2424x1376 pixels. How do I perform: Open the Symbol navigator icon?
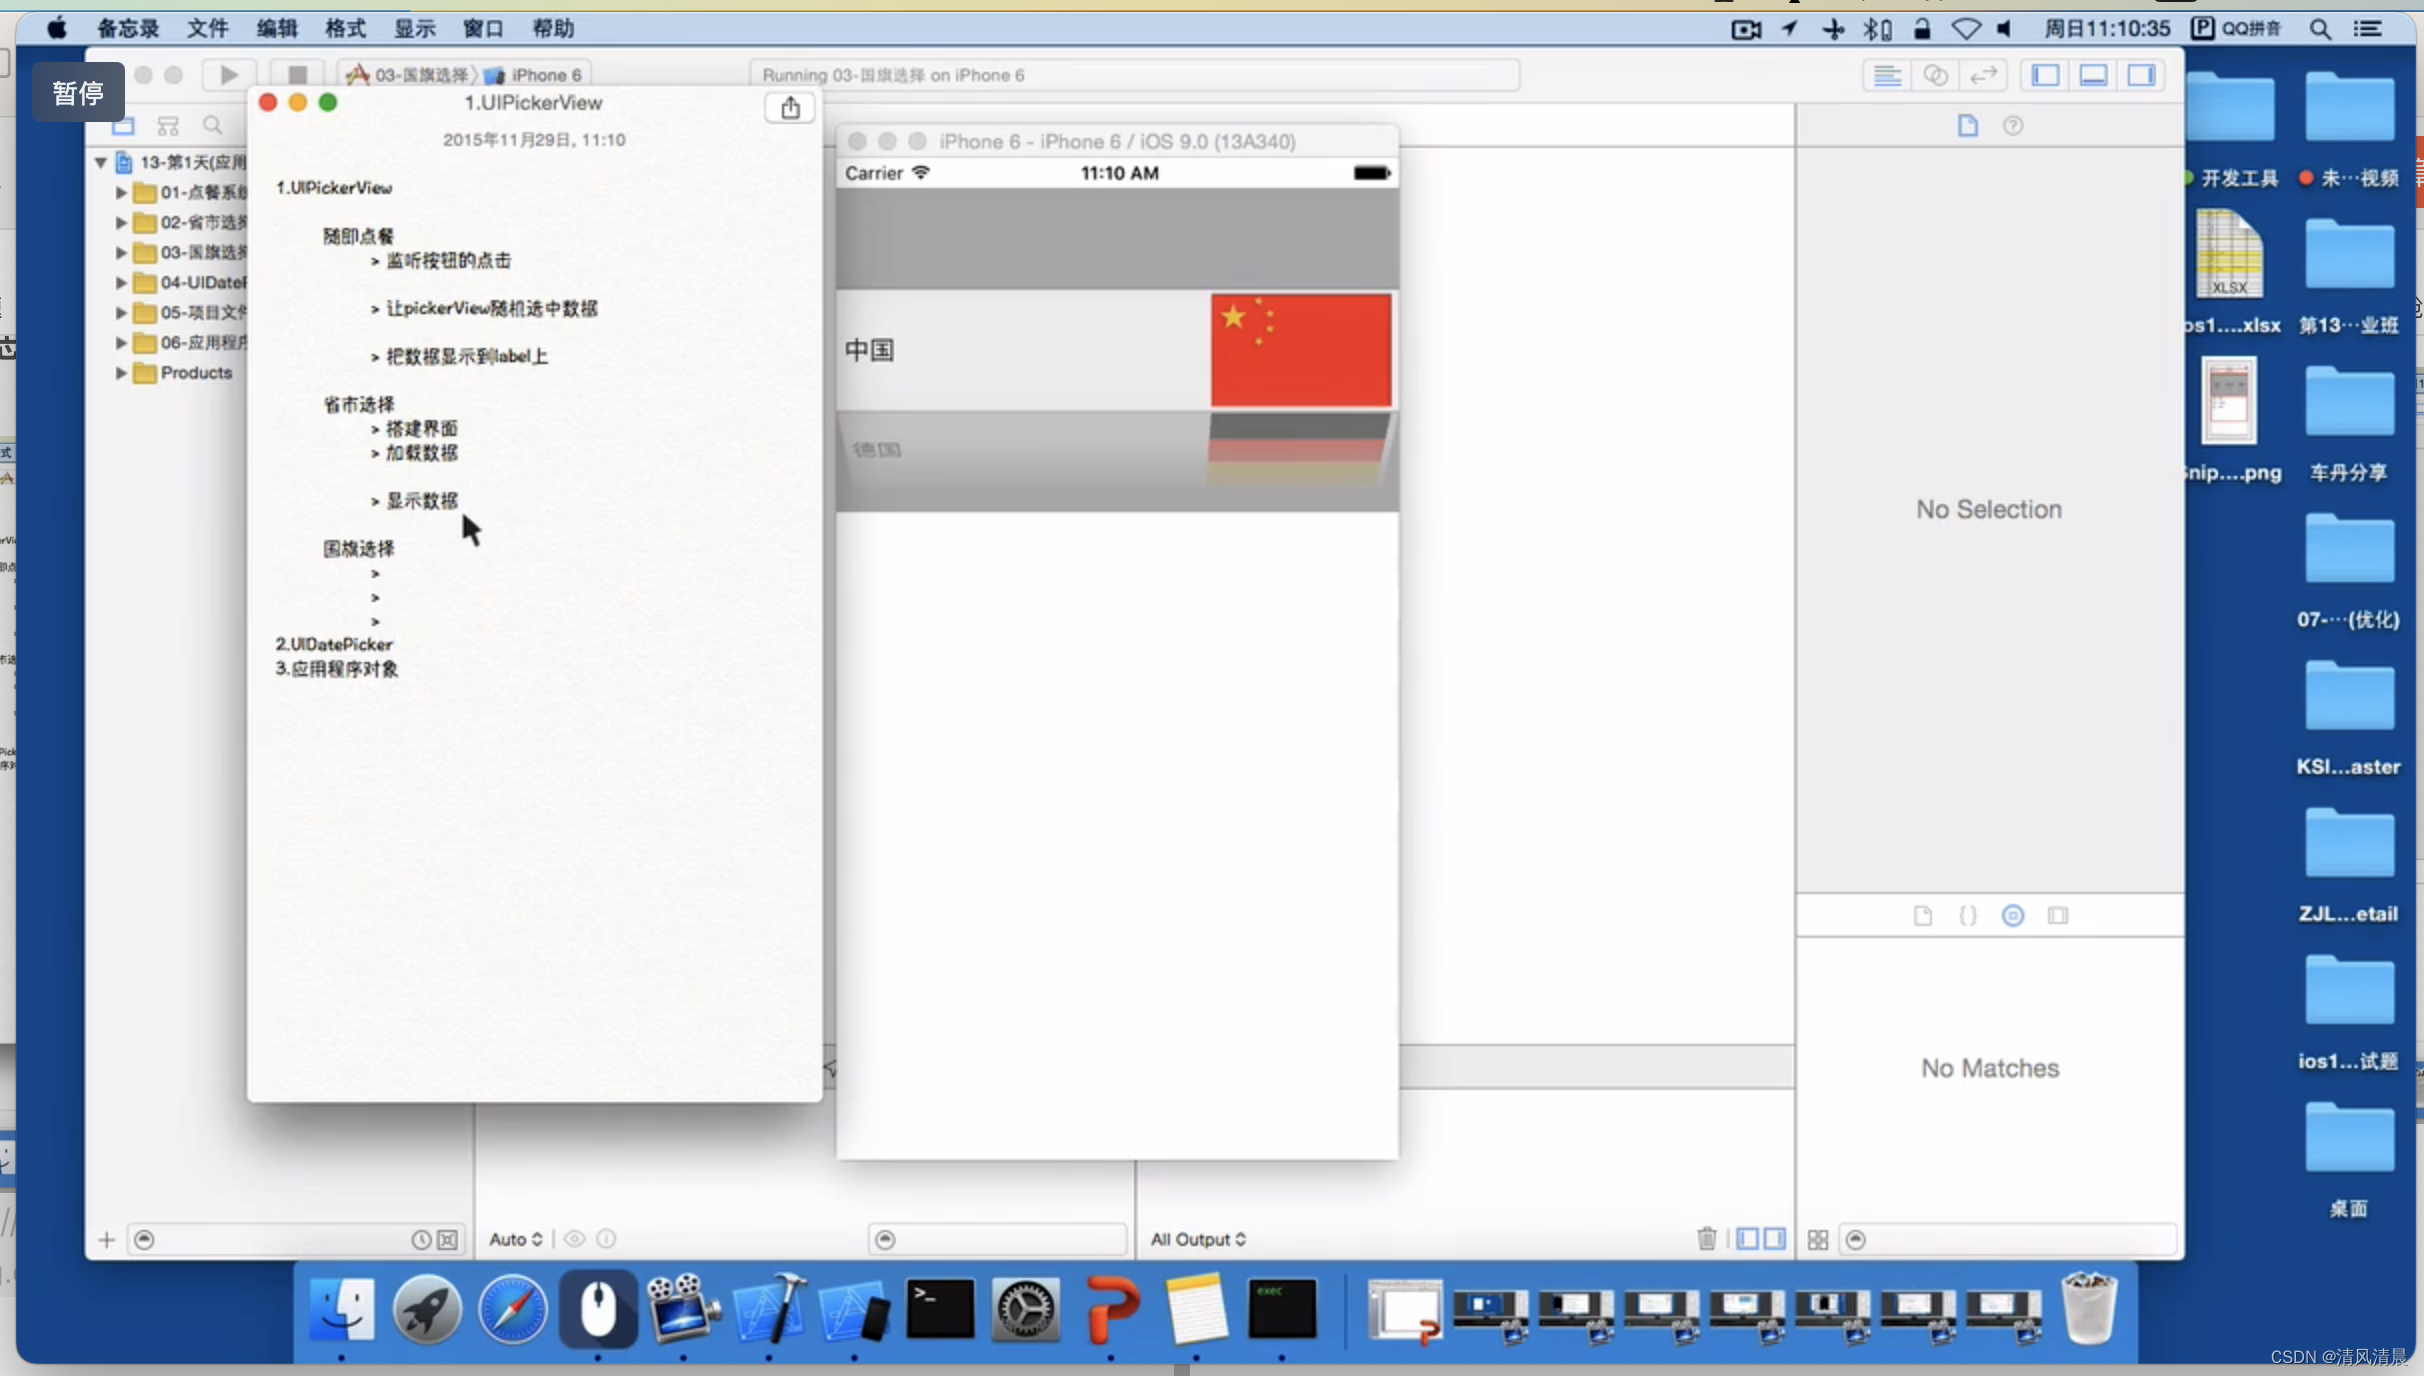pos(168,126)
